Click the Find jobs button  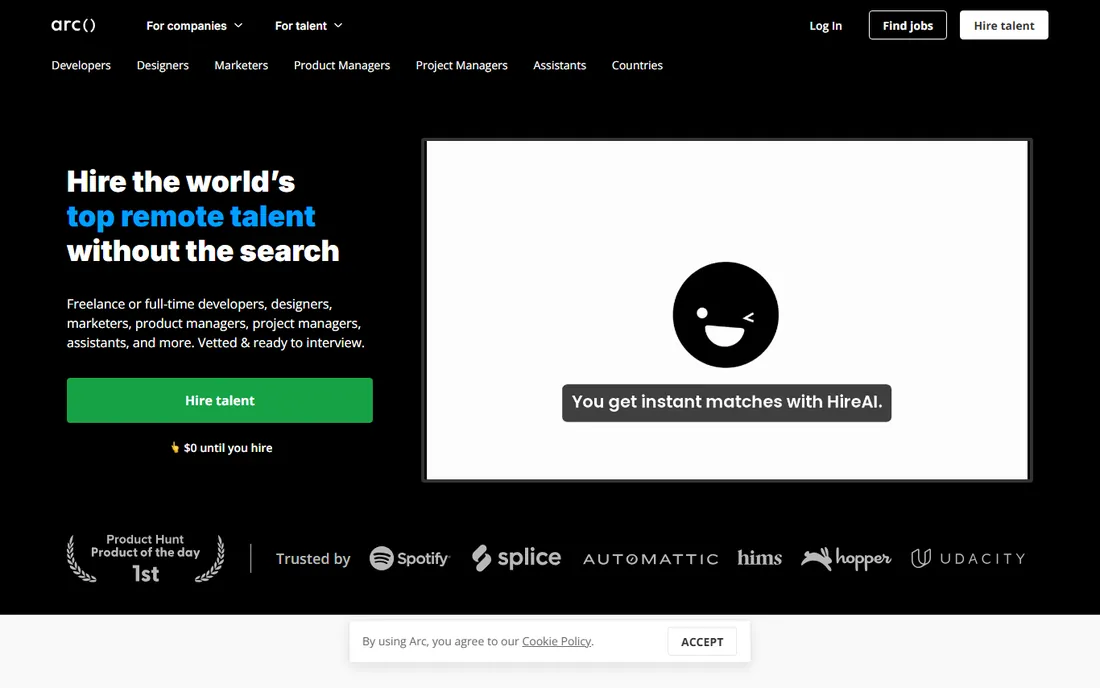click(907, 25)
